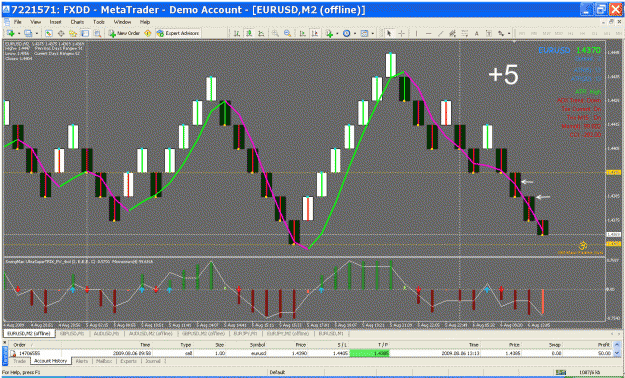Select the Equidistant Channel tool
Screen dimensions: 625x378
[452, 33]
